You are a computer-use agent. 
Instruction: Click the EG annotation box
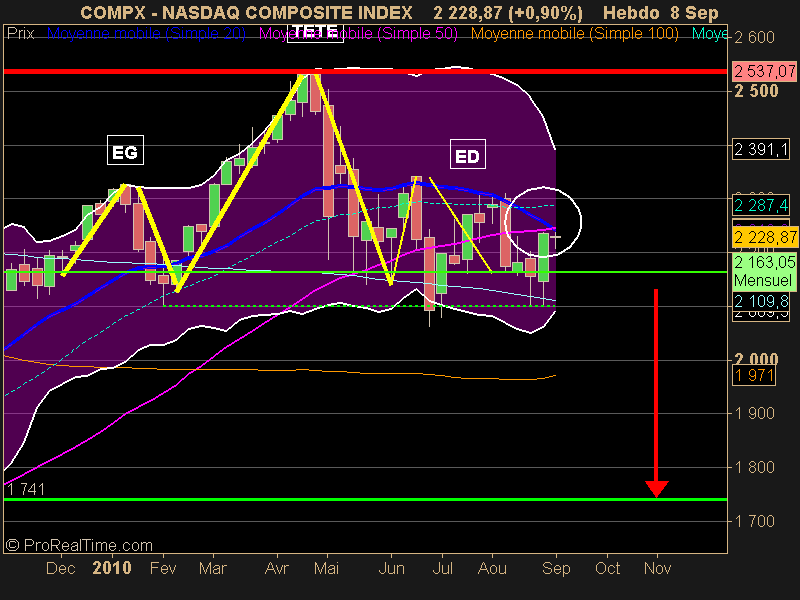(x=125, y=151)
